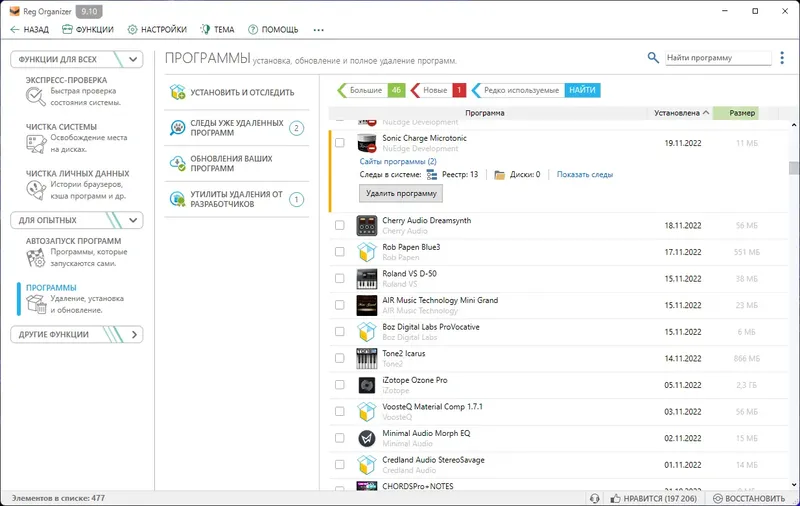800x506 pixels.
Task: Click the Удалить программу button
Action: point(401,193)
